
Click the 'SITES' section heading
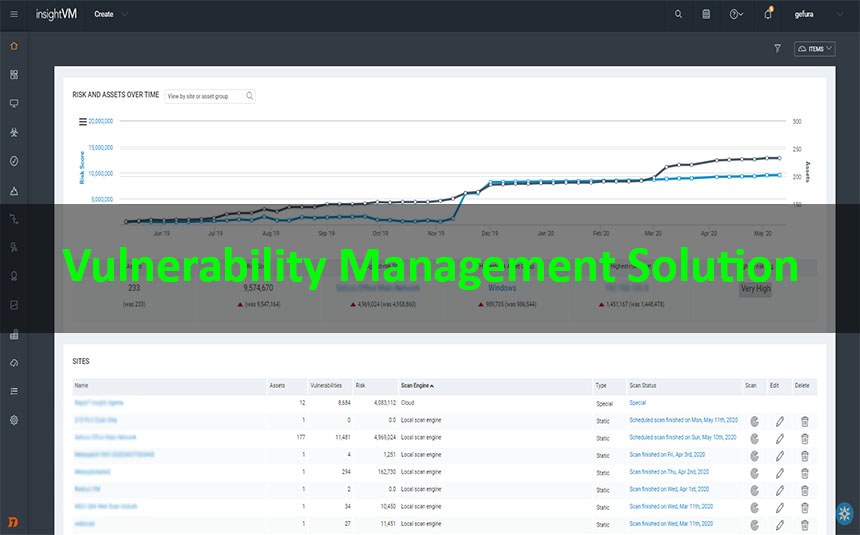[81, 361]
